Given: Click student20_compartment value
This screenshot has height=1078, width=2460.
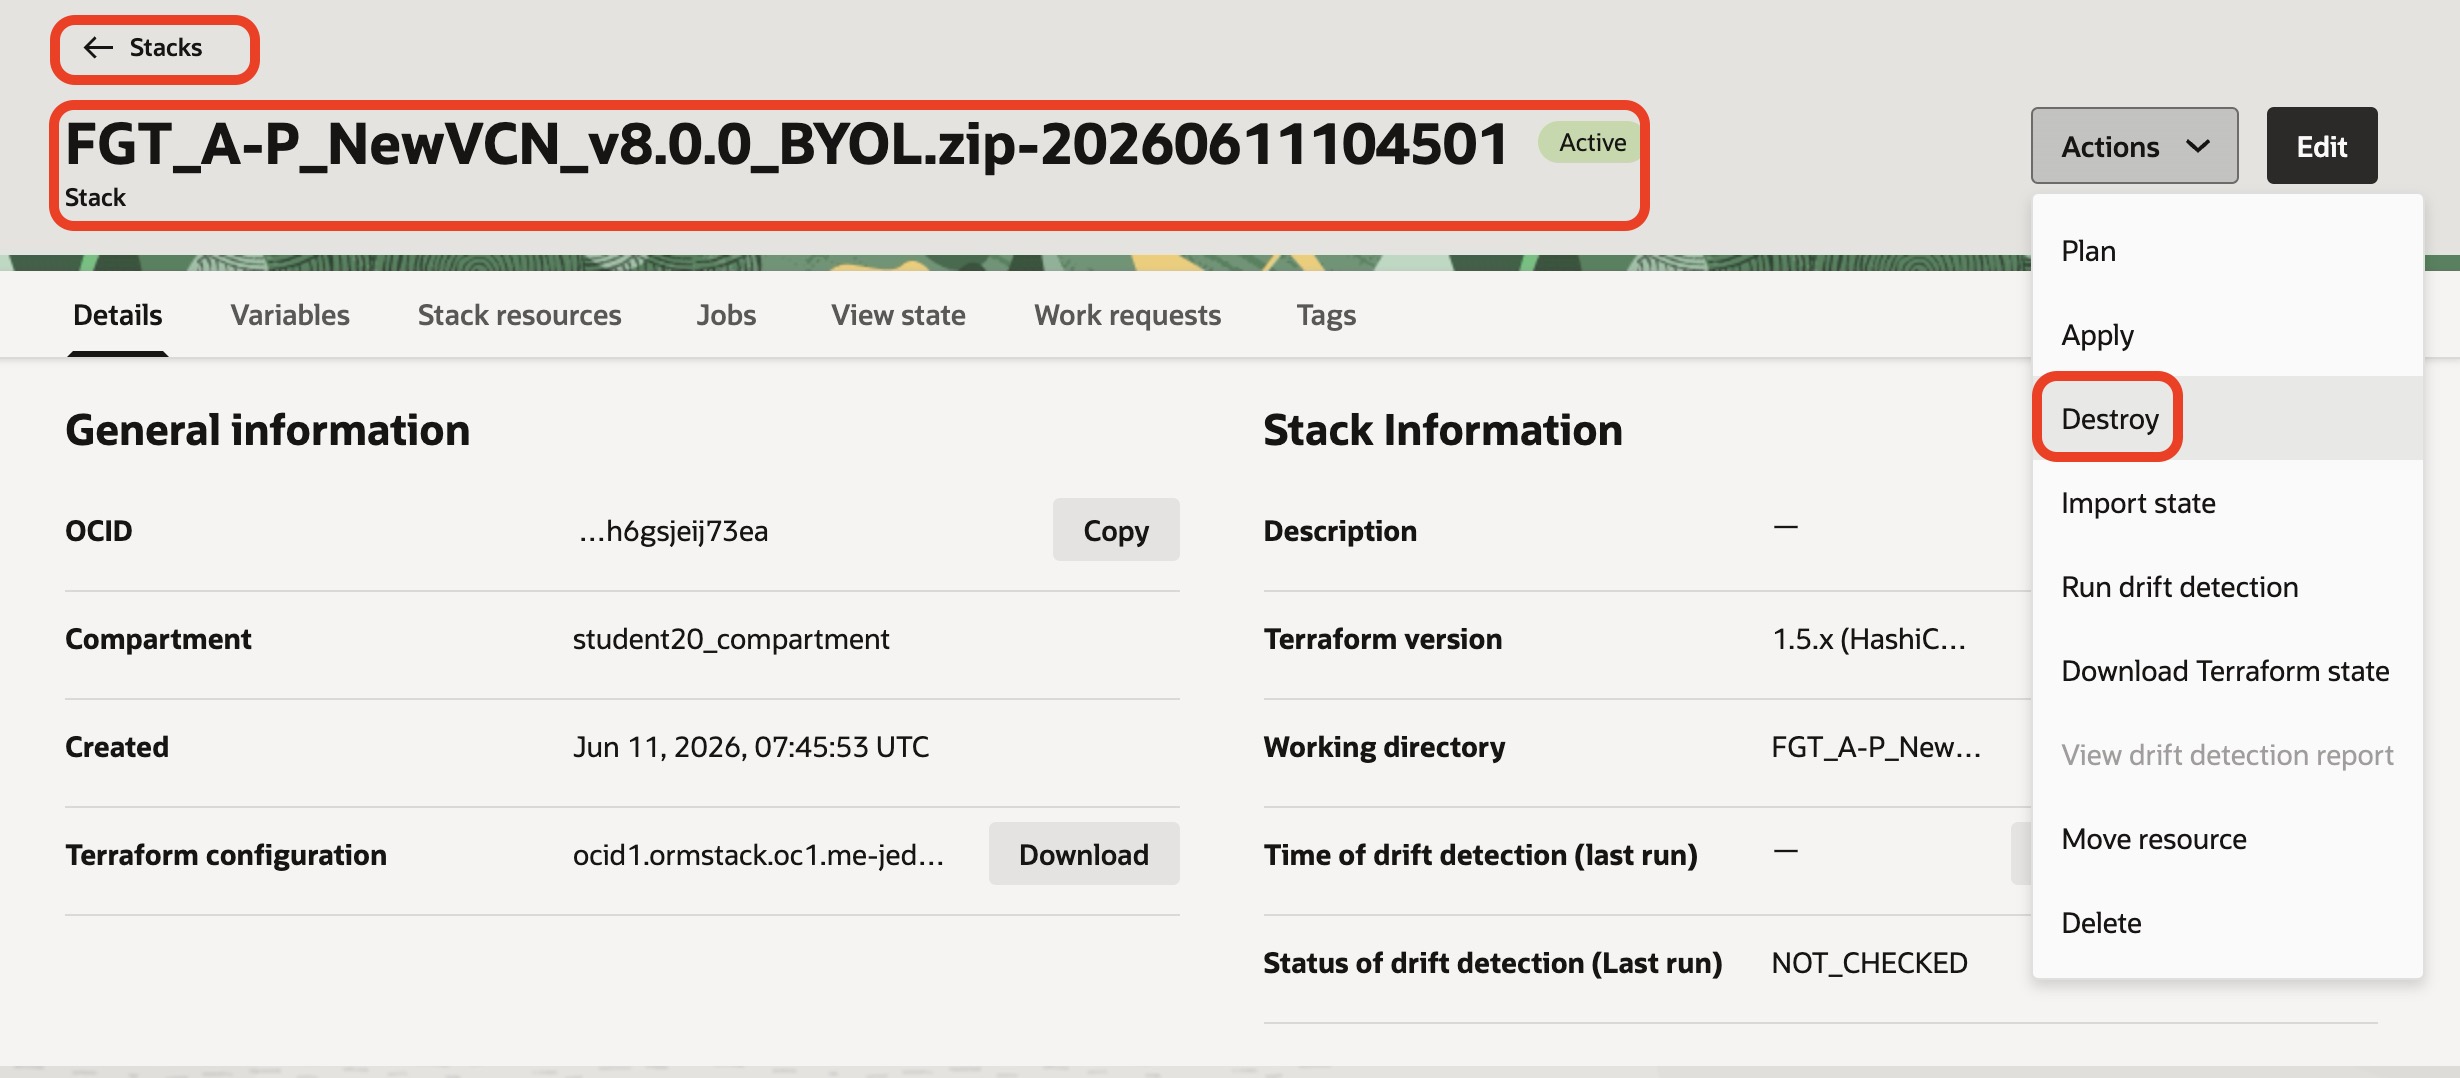Looking at the screenshot, I should pyautogui.click(x=731, y=639).
